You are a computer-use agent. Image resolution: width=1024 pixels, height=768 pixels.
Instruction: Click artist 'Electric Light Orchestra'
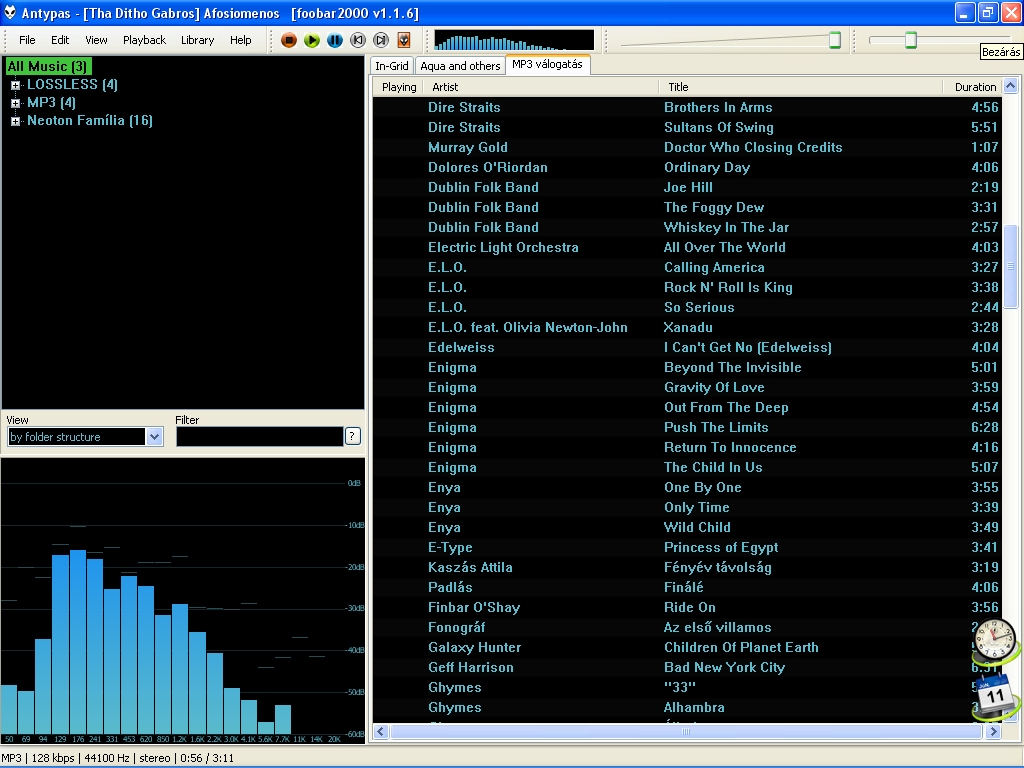click(x=503, y=248)
